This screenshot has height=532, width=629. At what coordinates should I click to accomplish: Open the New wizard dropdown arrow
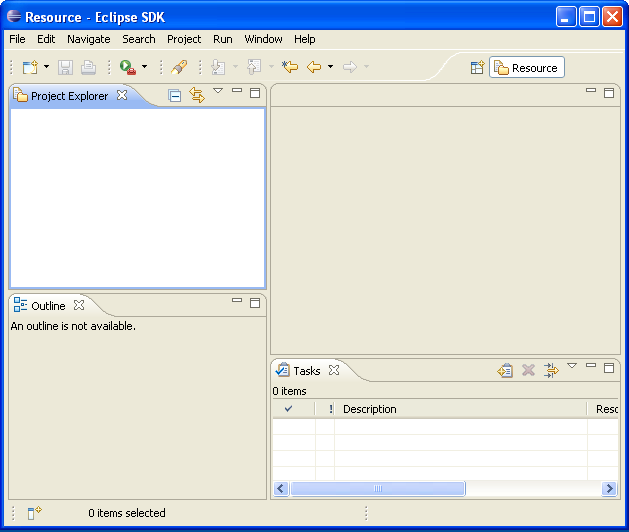click(x=46, y=67)
